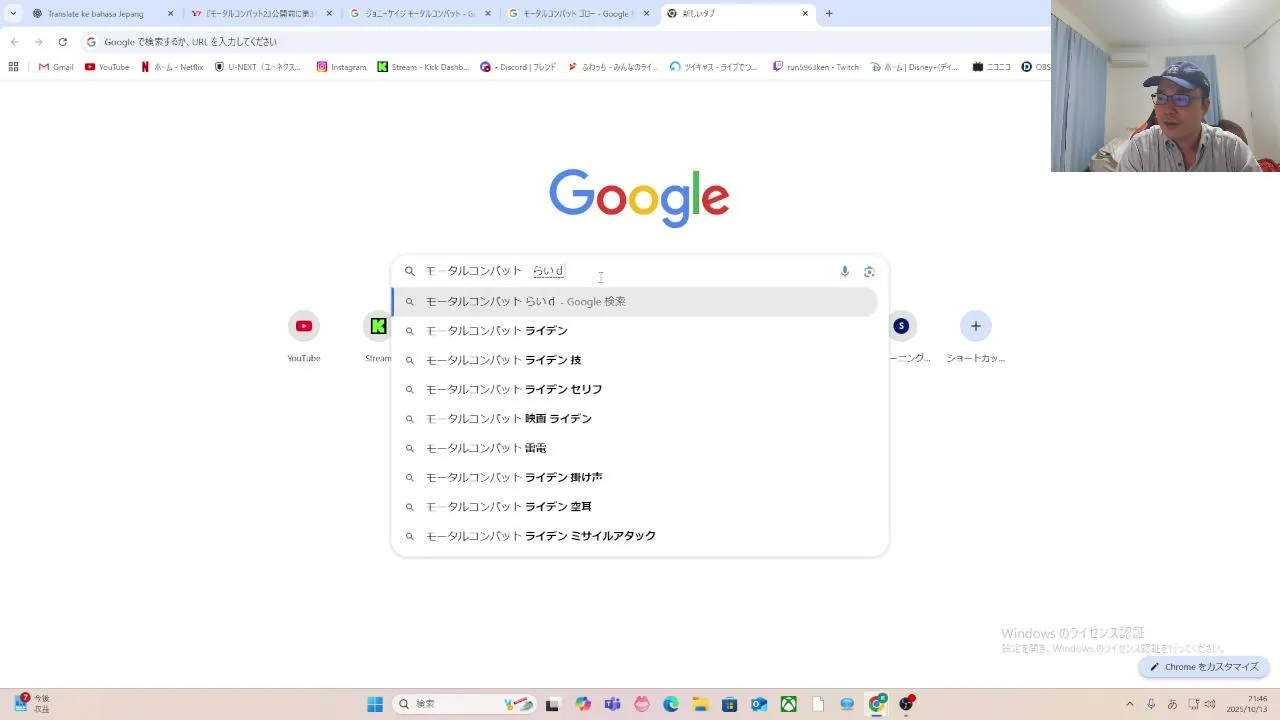
Task: Reload the current page
Action: [62, 42]
